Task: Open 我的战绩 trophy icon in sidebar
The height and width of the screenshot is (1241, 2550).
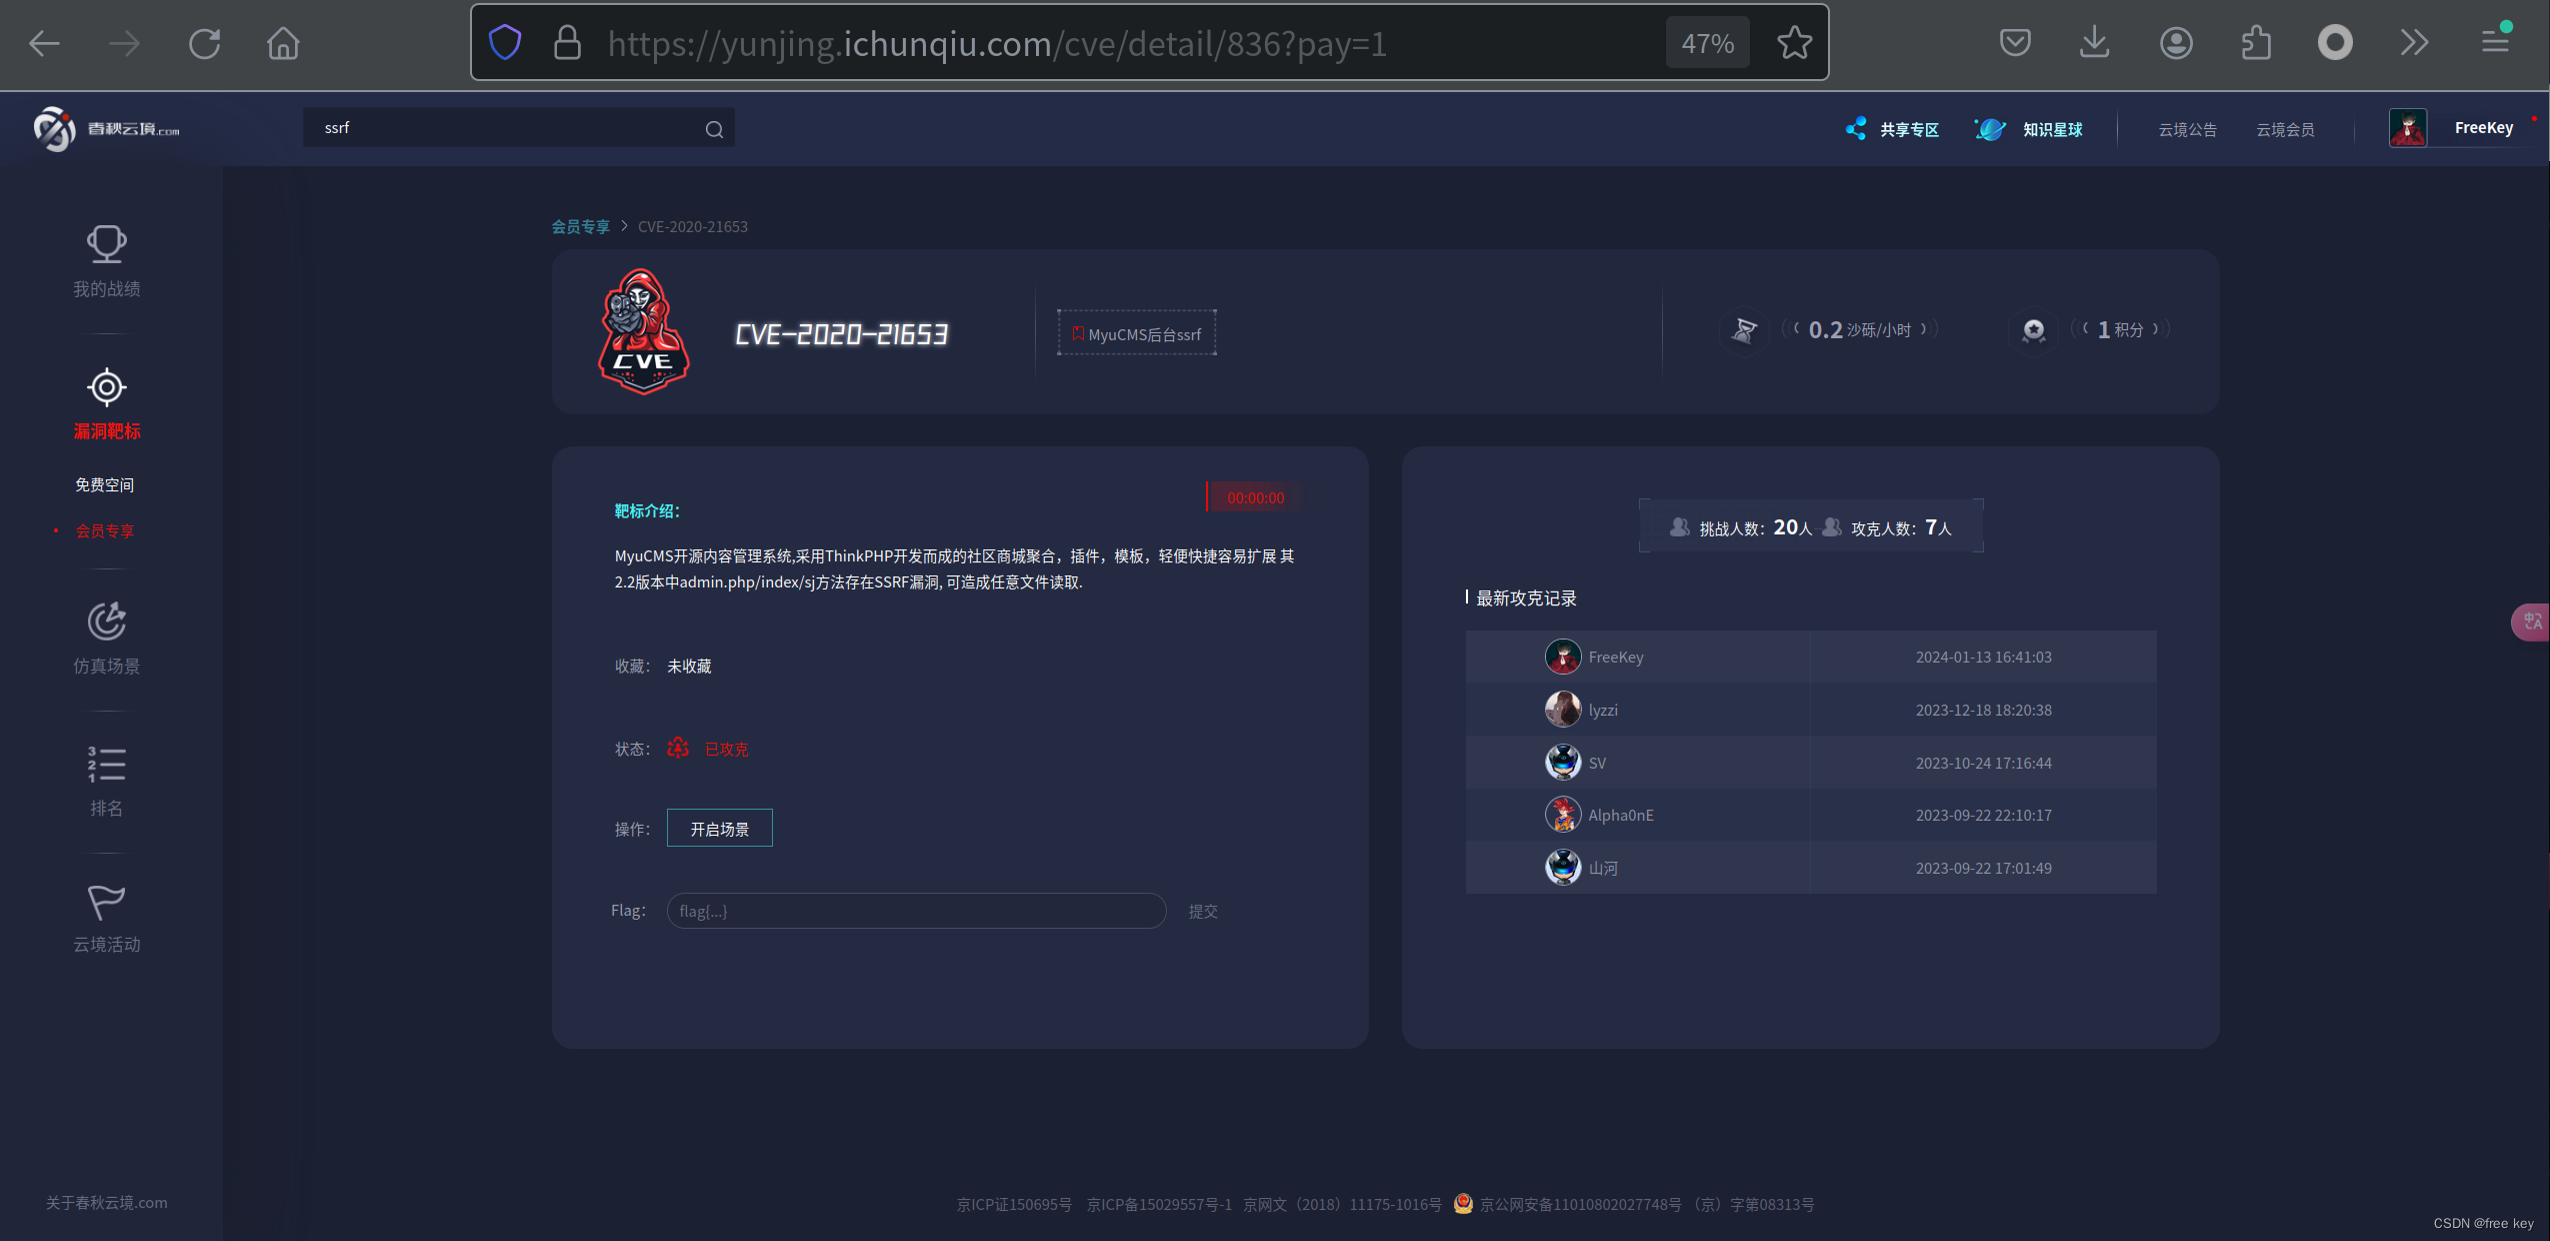Action: (x=106, y=243)
